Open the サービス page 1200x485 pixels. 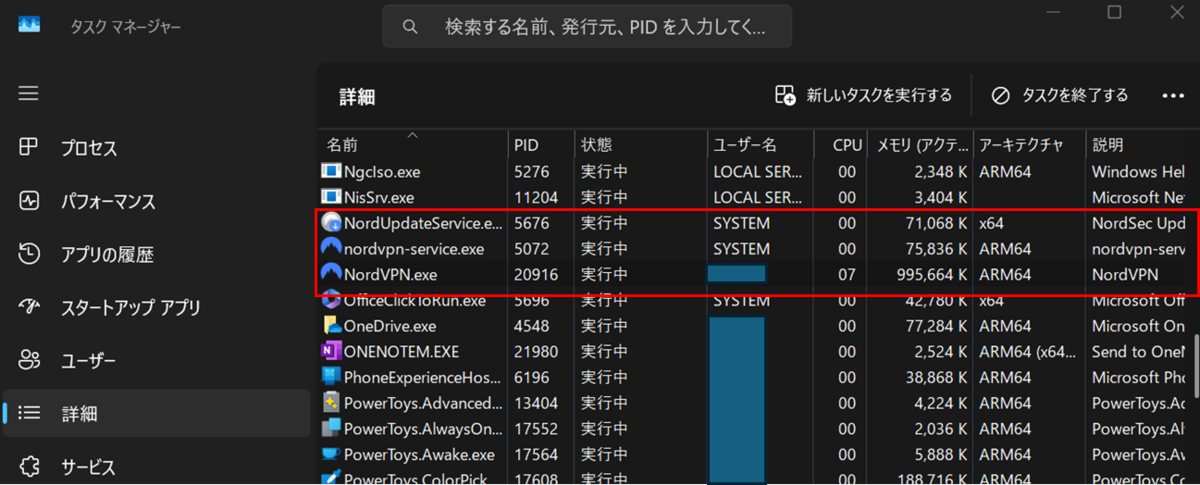(x=156, y=466)
